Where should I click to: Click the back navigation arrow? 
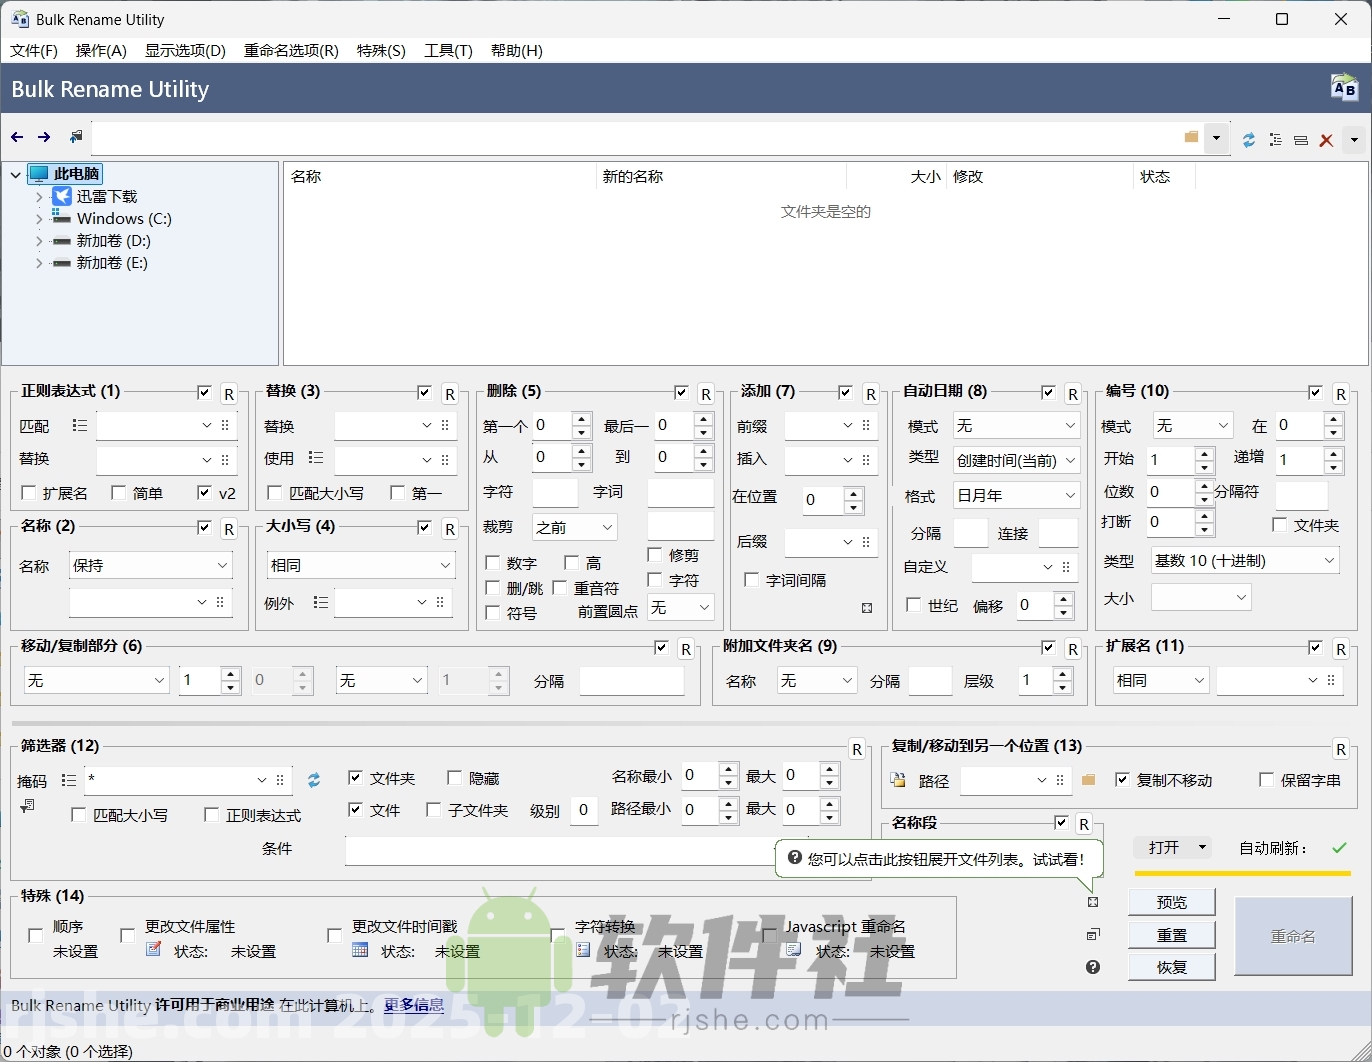(16, 137)
